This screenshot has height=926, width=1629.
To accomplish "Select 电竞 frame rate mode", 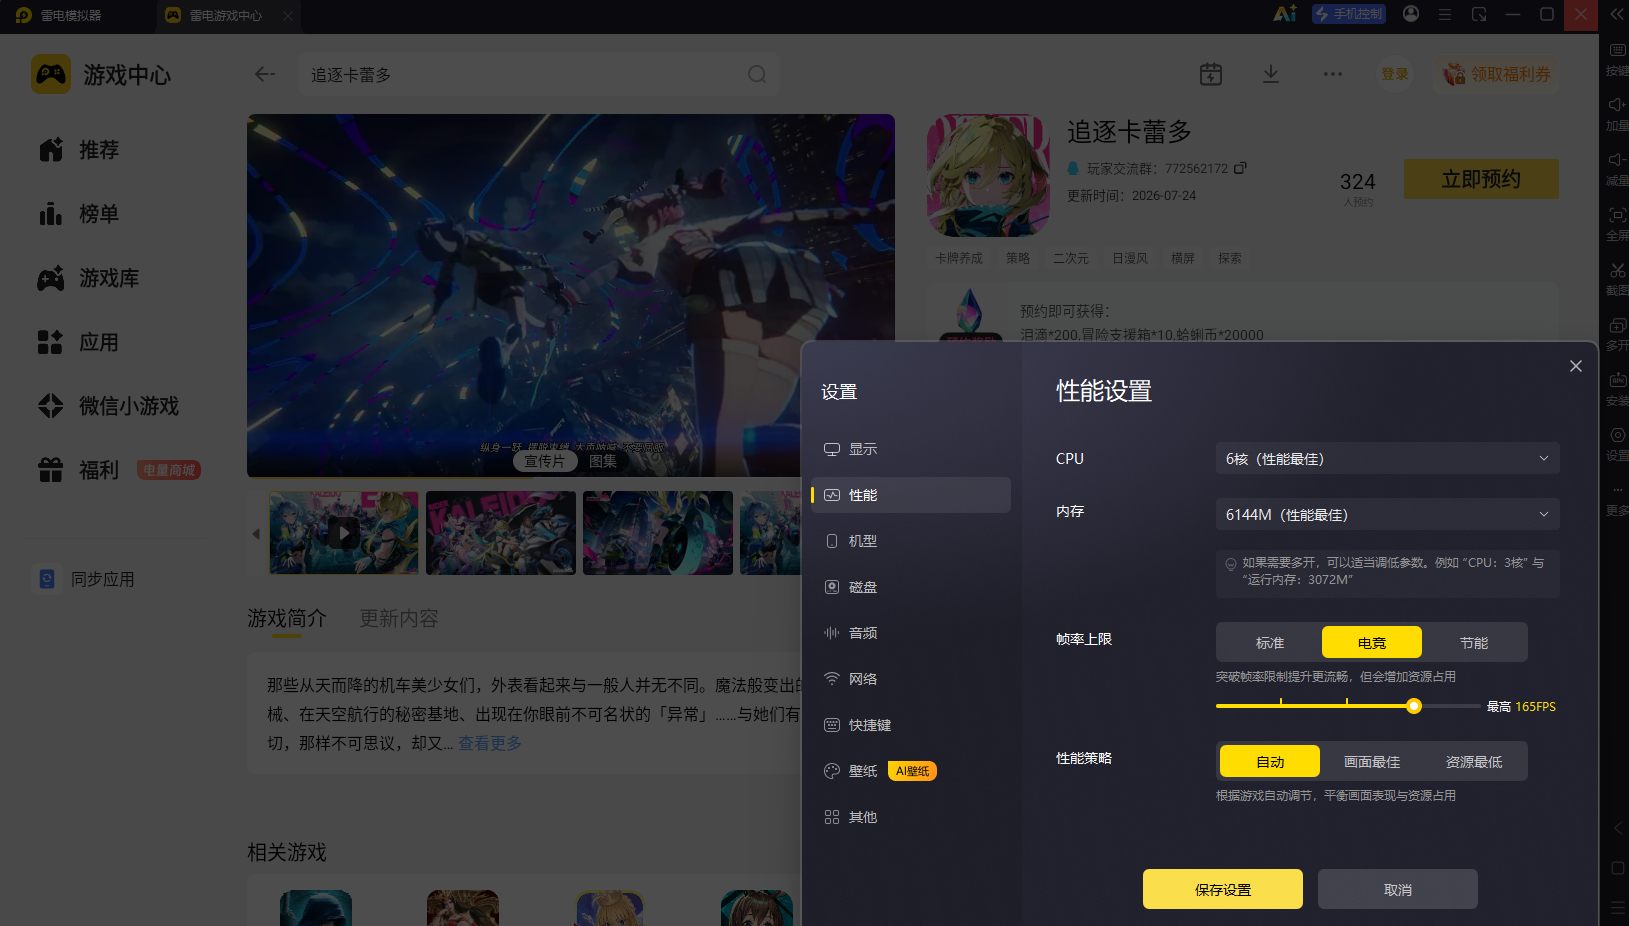I will [1372, 642].
